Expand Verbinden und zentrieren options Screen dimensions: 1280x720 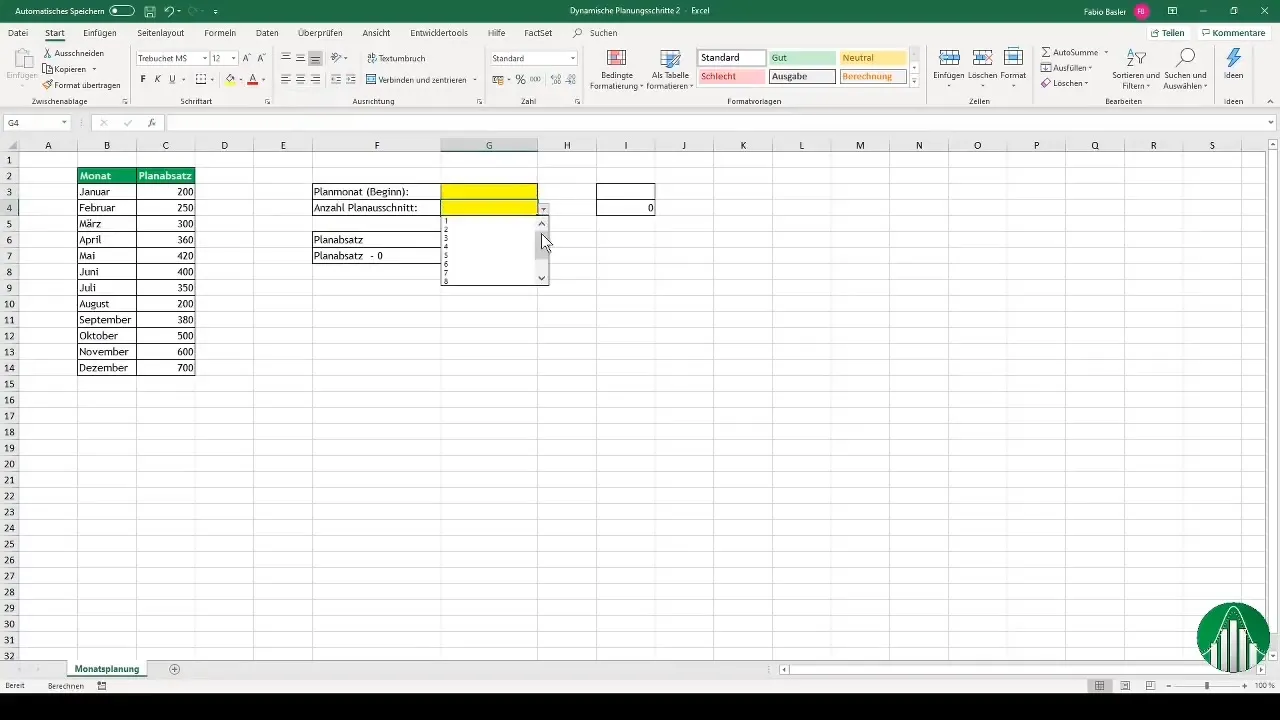(475, 80)
